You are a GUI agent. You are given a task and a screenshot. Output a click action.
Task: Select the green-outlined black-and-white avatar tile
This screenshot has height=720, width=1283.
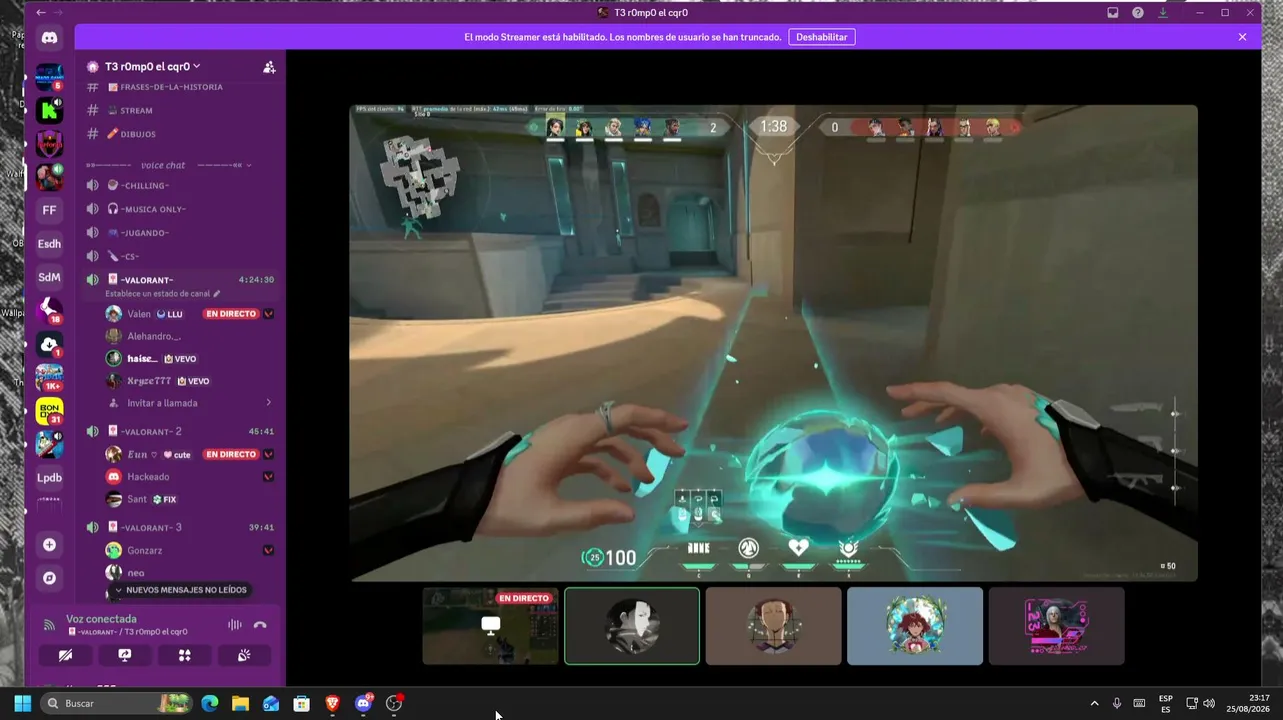(632, 626)
